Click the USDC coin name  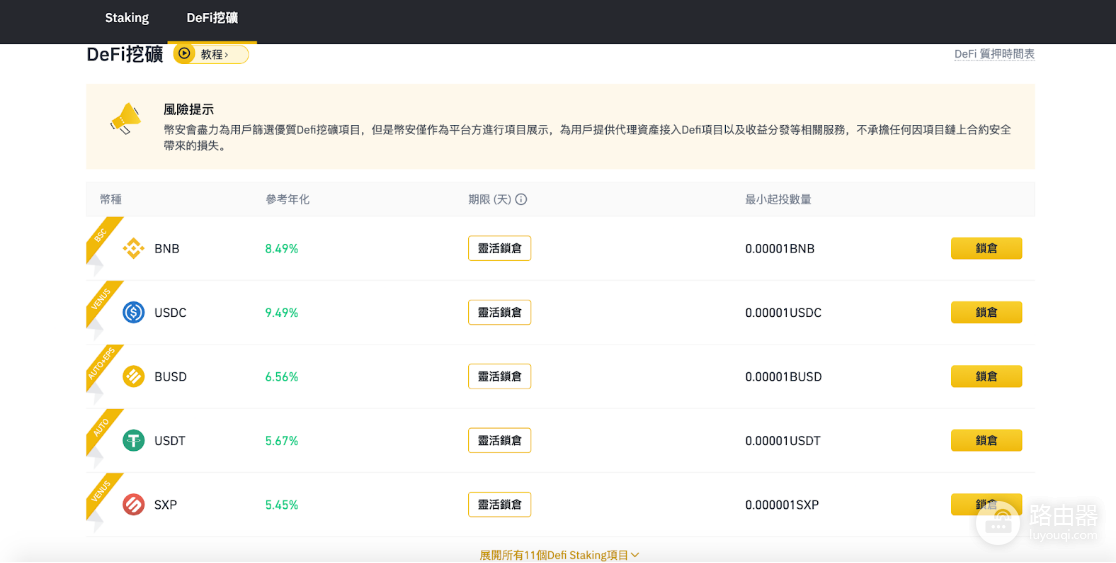170,313
